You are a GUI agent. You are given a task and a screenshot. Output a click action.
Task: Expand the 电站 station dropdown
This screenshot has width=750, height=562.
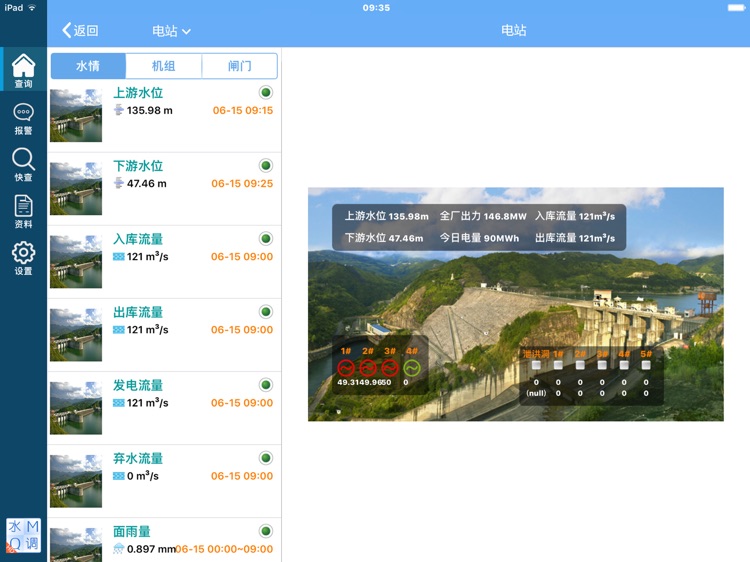click(x=171, y=31)
